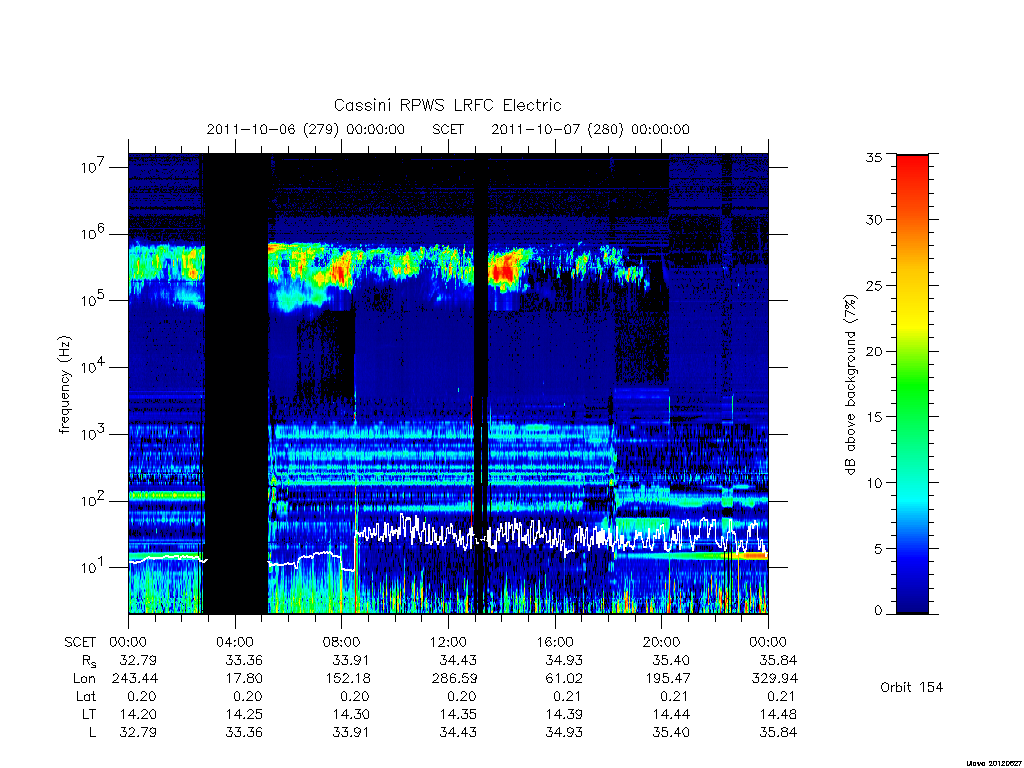Screen dimensions: 1024x768
Task: Click the '12:00' time axis label
Action: click(x=449, y=642)
